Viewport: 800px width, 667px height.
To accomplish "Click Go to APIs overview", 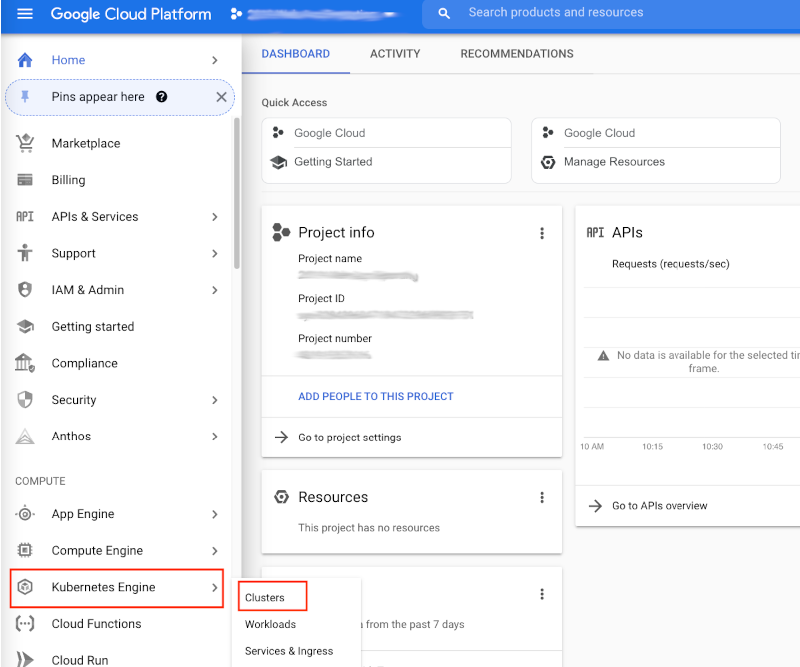I will 662,505.
